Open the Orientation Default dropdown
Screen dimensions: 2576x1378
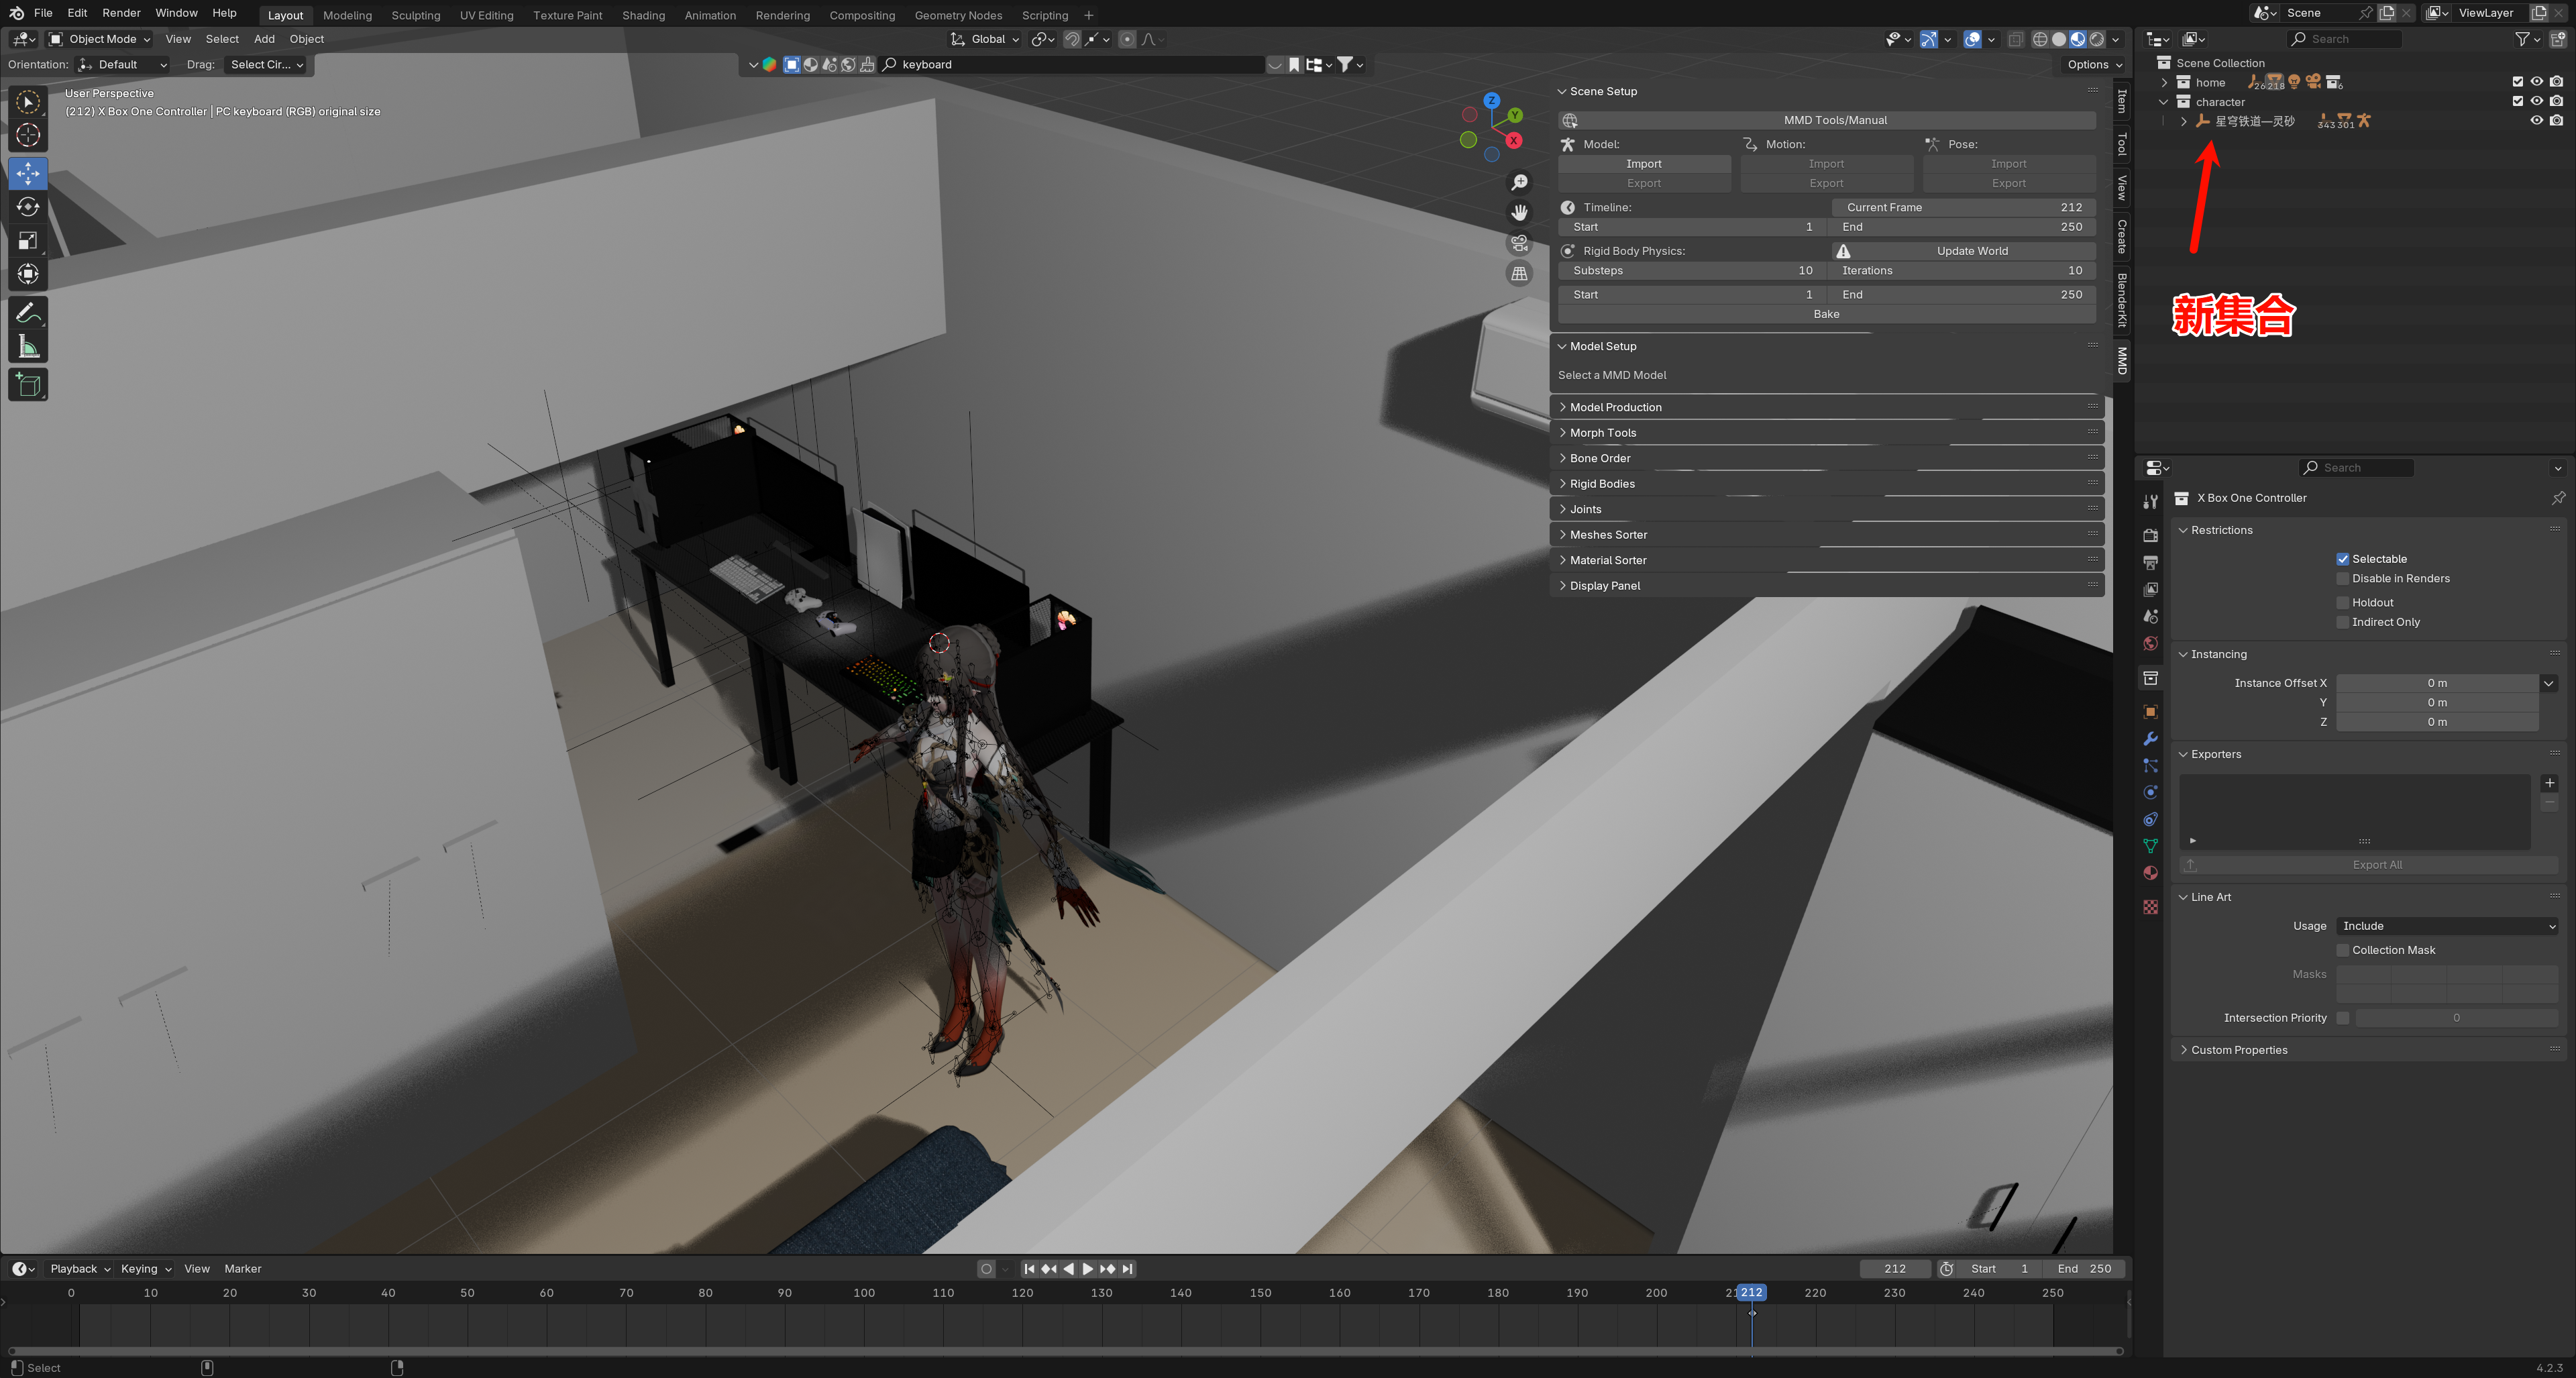pyautogui.click(x=122, y=65)
